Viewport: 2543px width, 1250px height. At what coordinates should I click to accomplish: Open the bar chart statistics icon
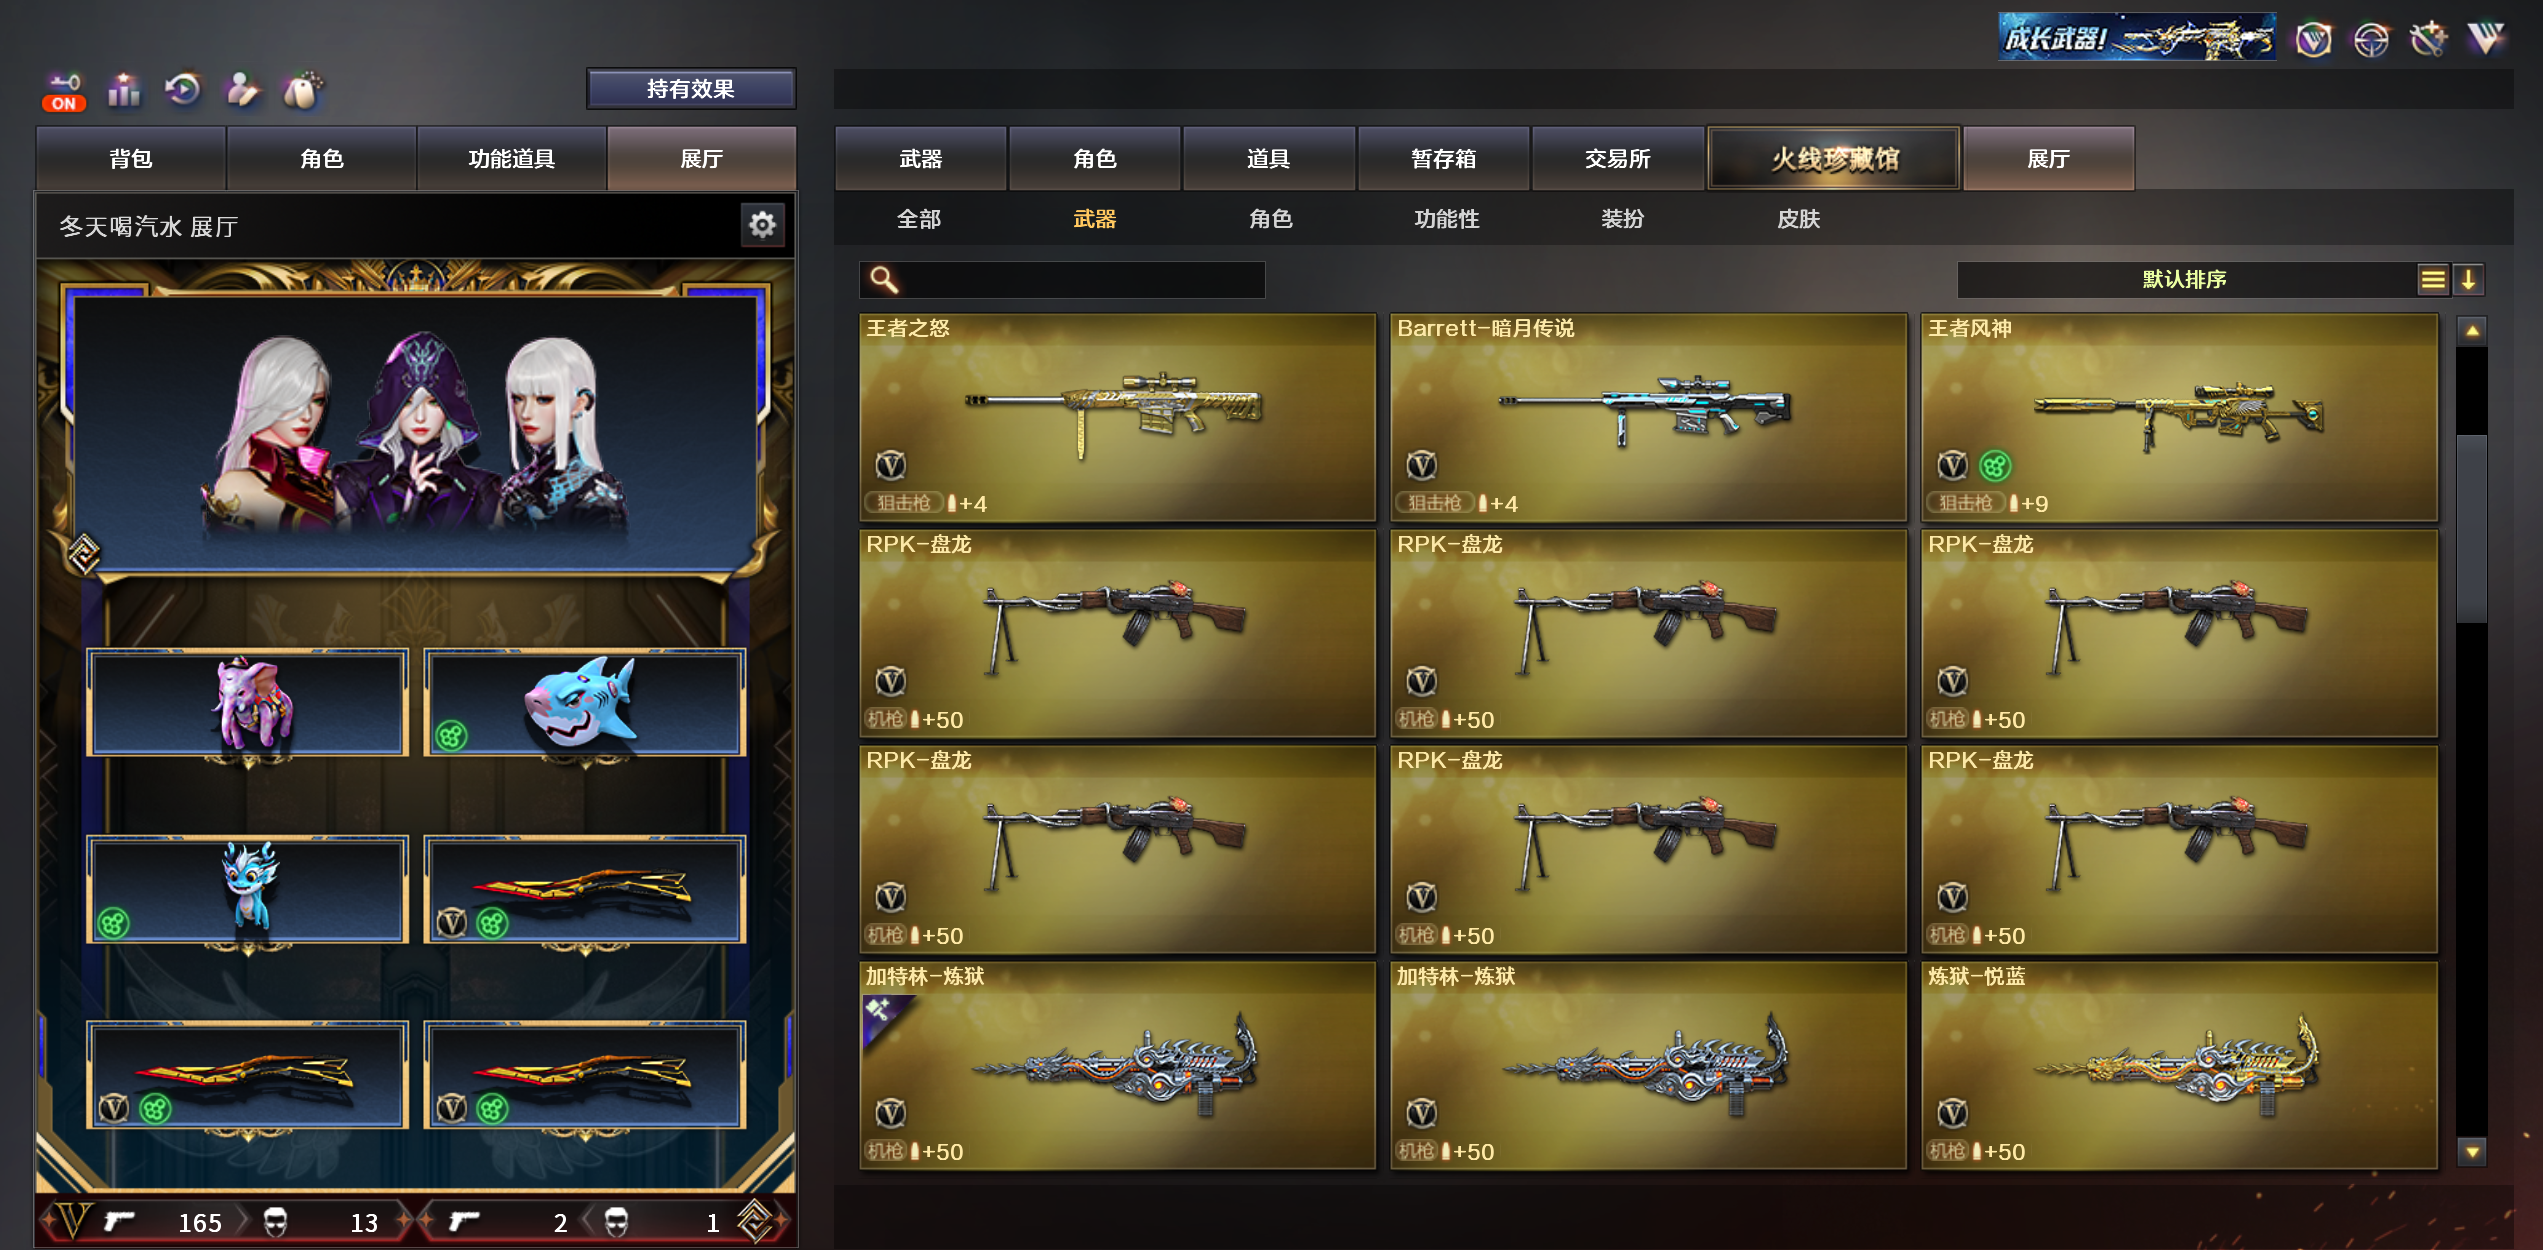point(124,91)
